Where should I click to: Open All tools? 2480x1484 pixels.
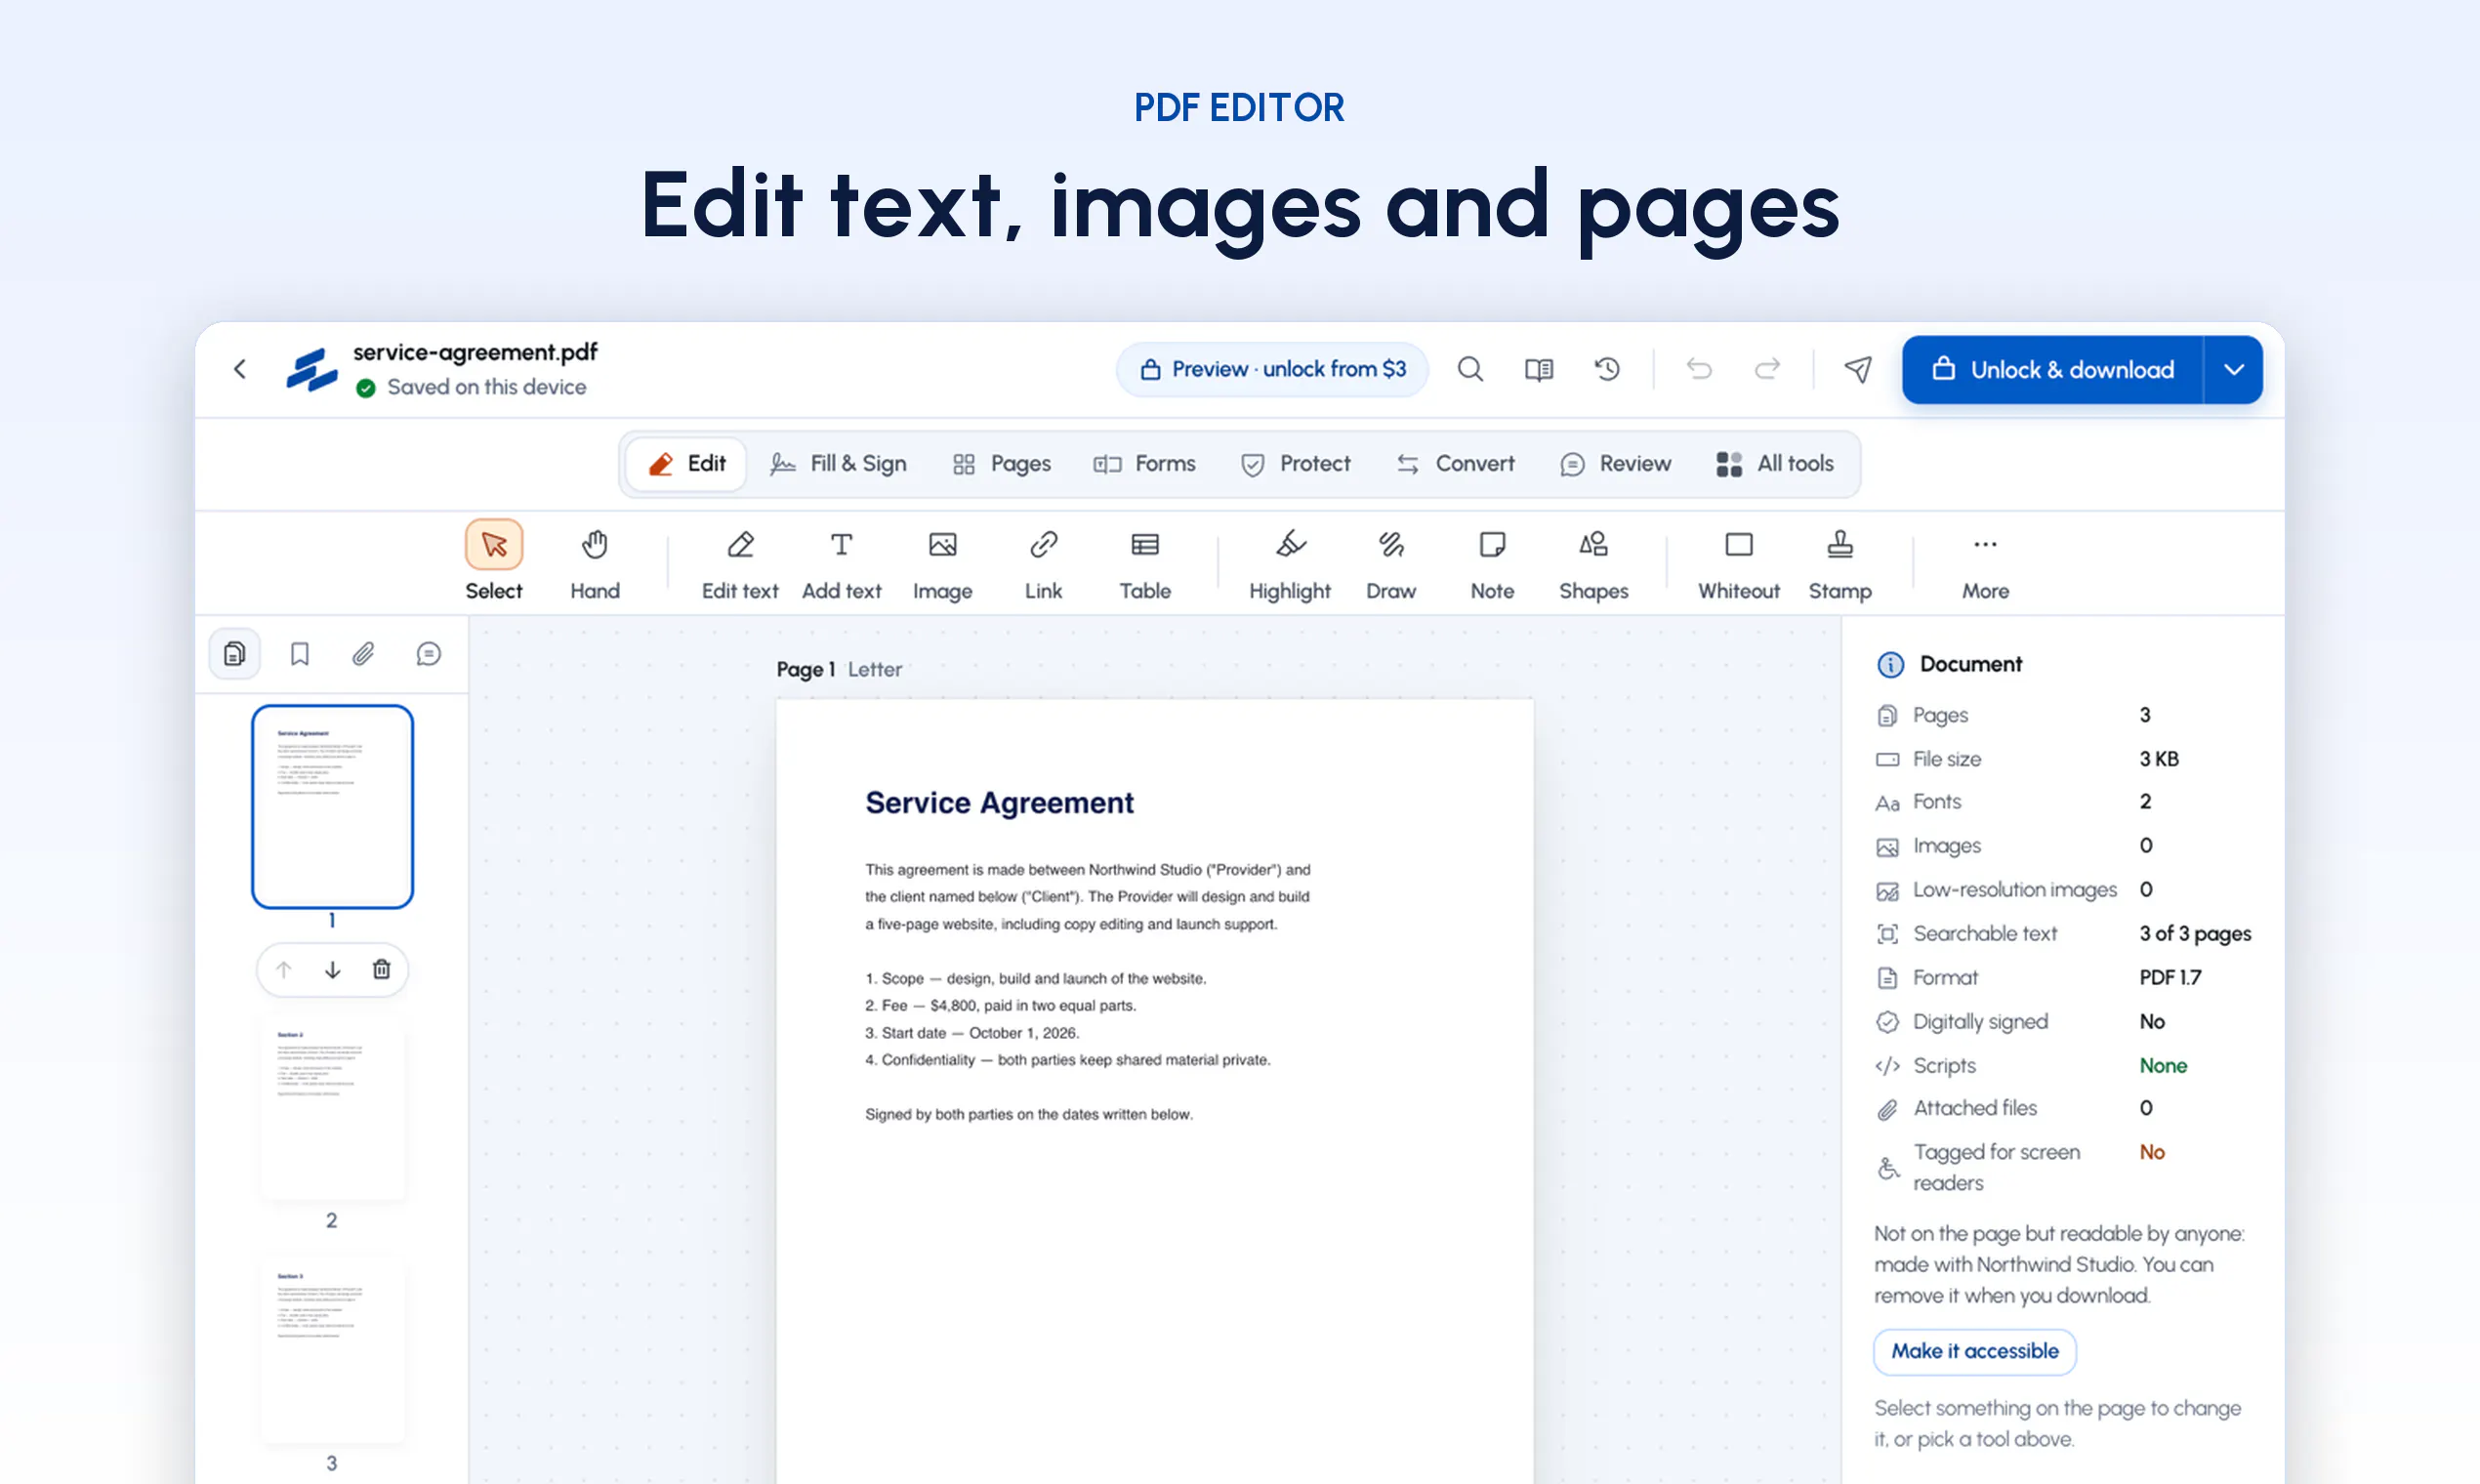point(1776,464)
